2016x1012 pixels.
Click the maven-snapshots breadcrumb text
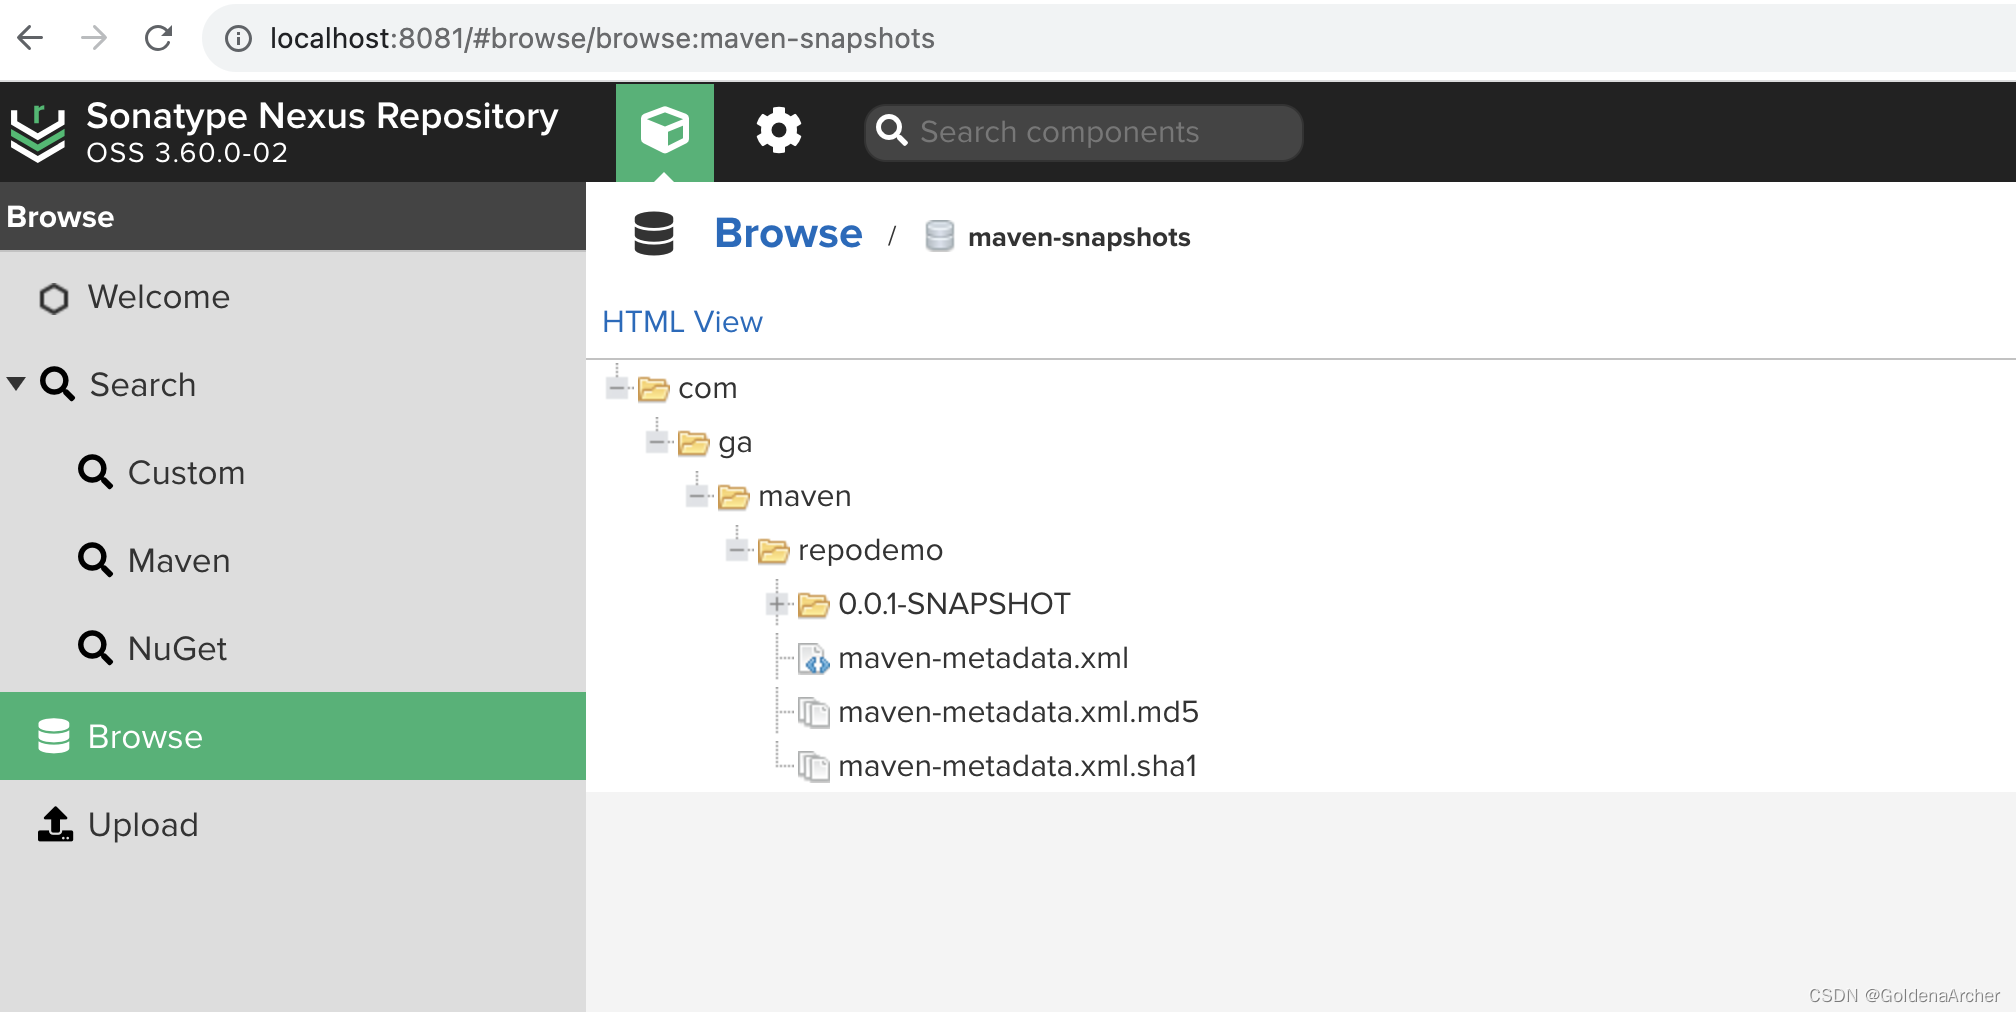(x=1079, y=237)
